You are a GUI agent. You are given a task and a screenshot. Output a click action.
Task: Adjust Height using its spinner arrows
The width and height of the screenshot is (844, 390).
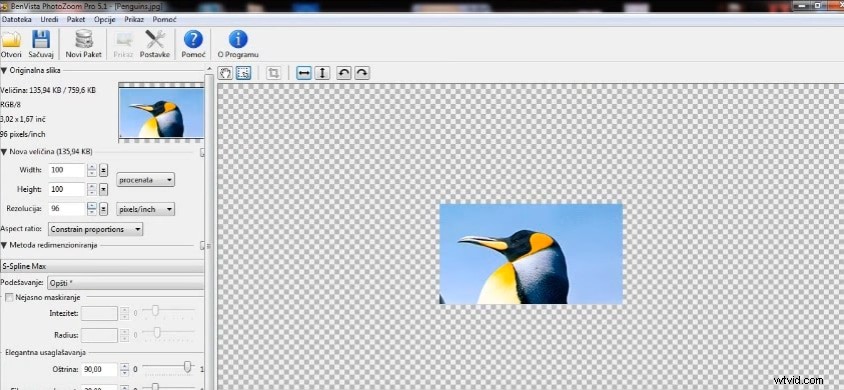coord(92,189)
